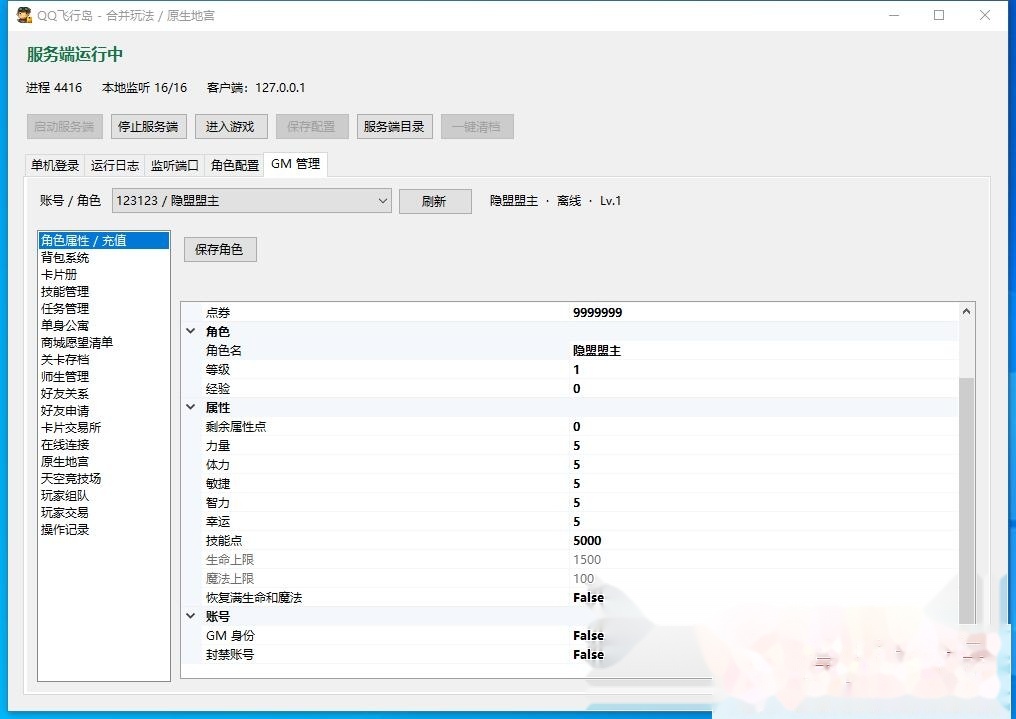Image resolution: width=1016 pixels, height=719 pixels.
Task: Click the 服务端运行中 heading
Action: pyautogui.click(x=75, y=54)
